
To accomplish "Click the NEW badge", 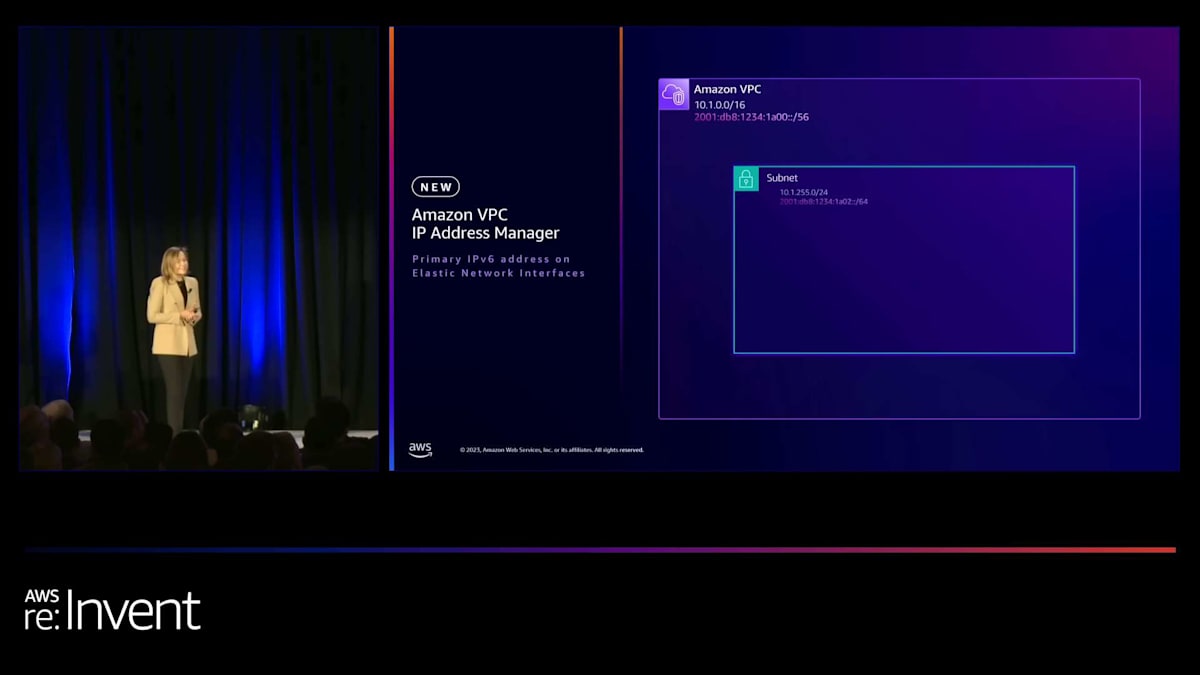I will 436,187.
